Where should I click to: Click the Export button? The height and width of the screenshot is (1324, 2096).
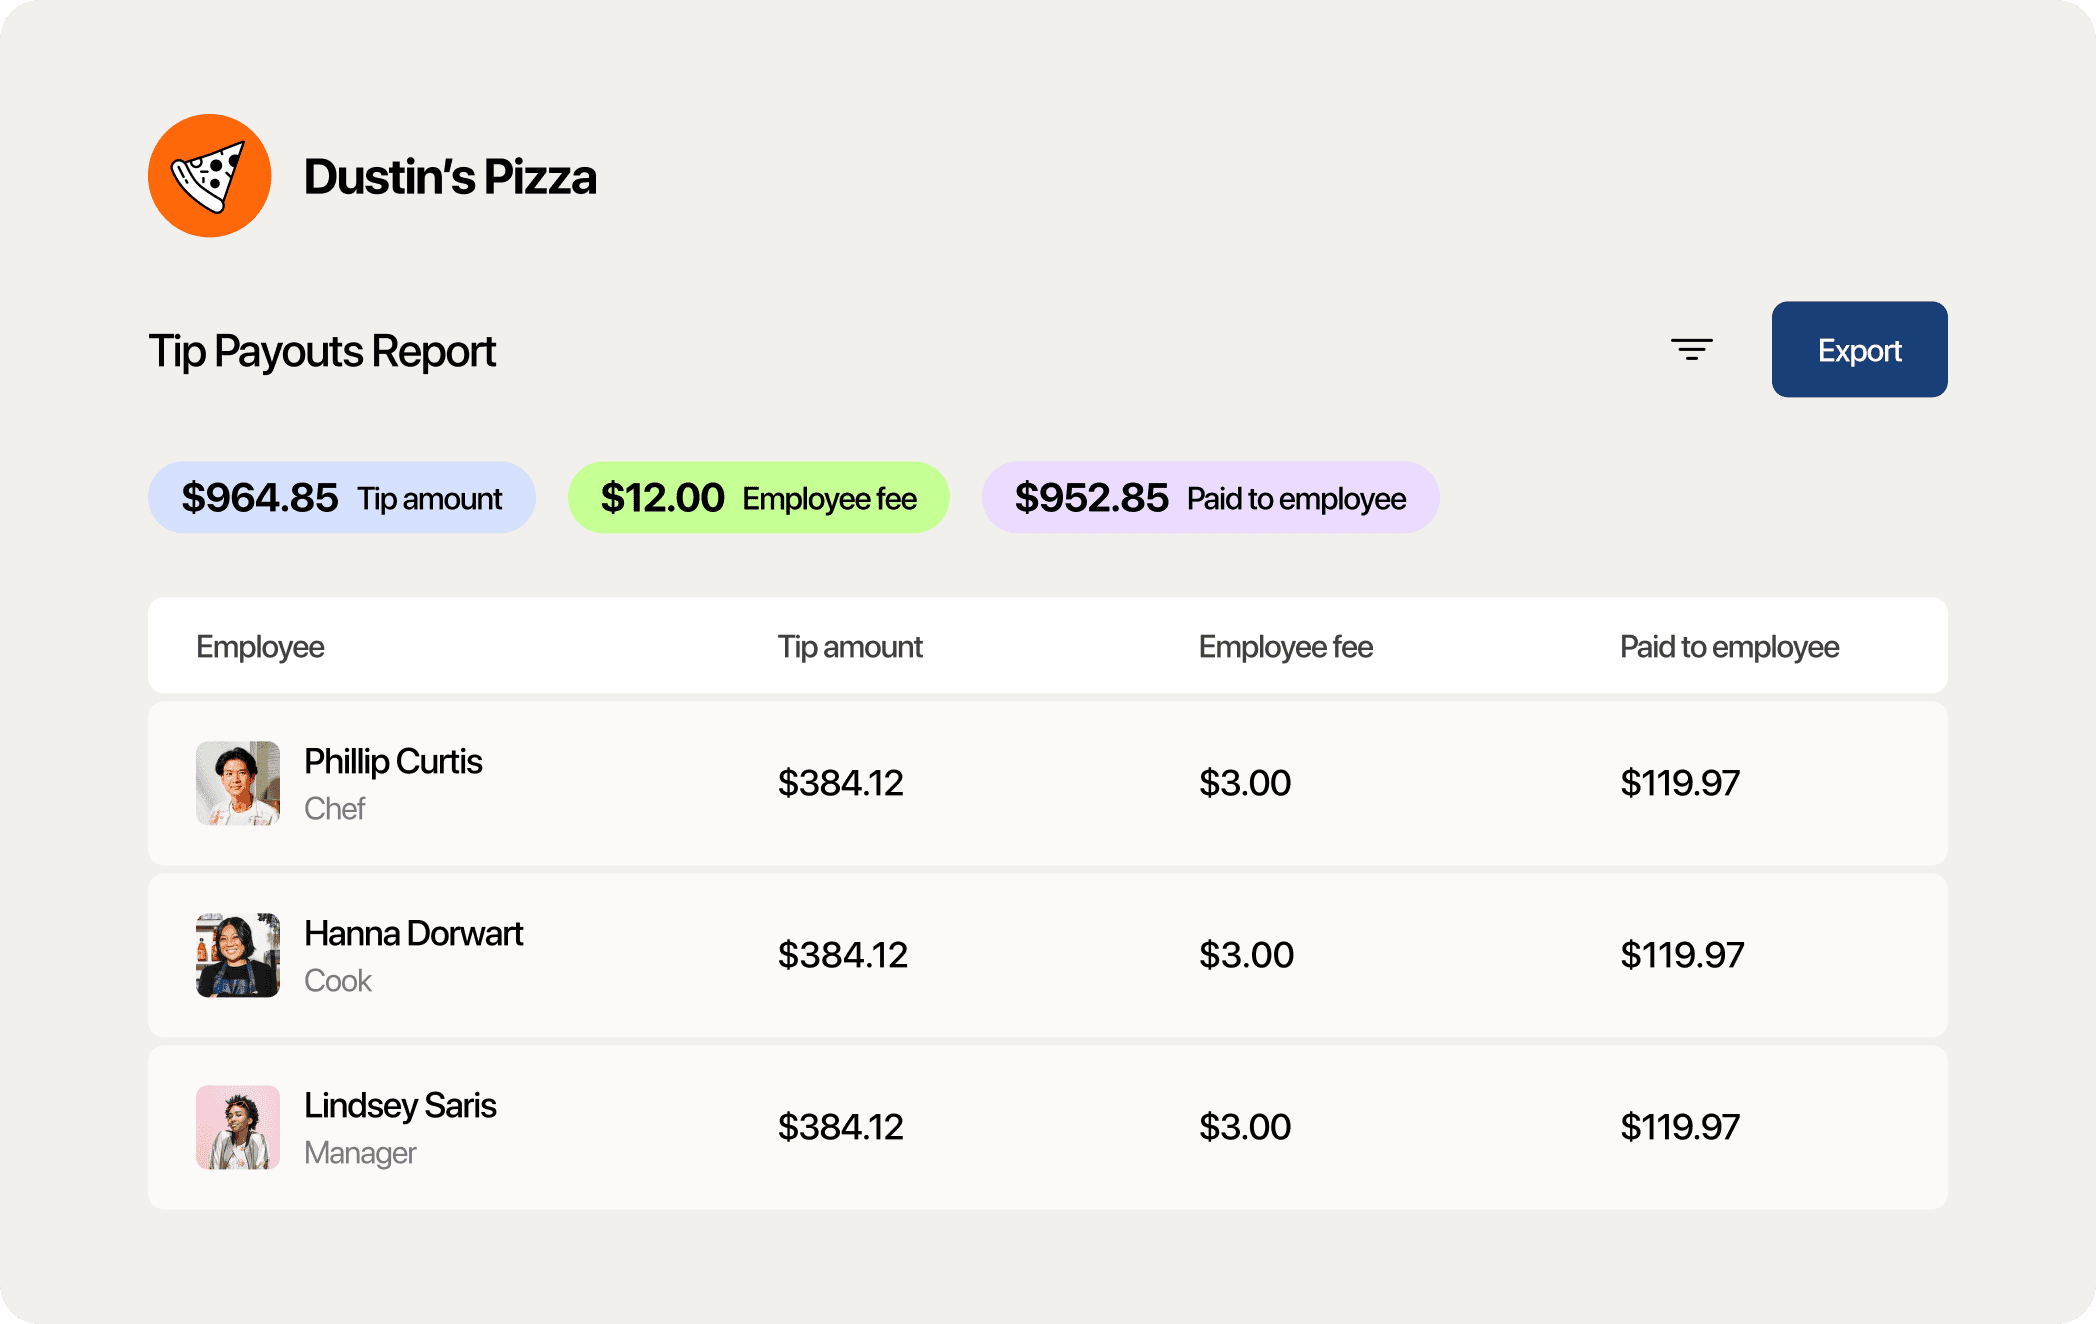click(1858, 349)
